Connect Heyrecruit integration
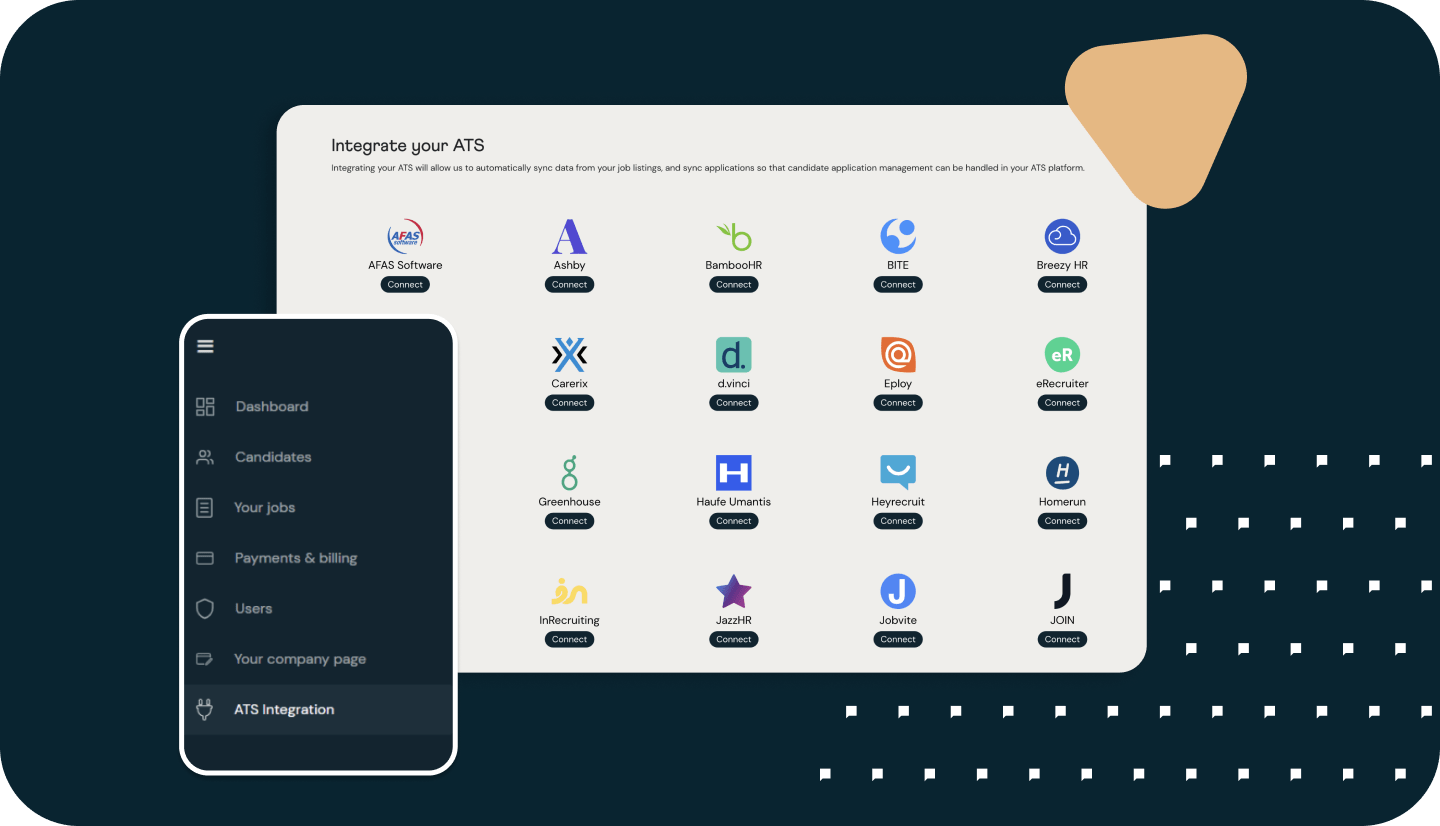 pos(898,520)
